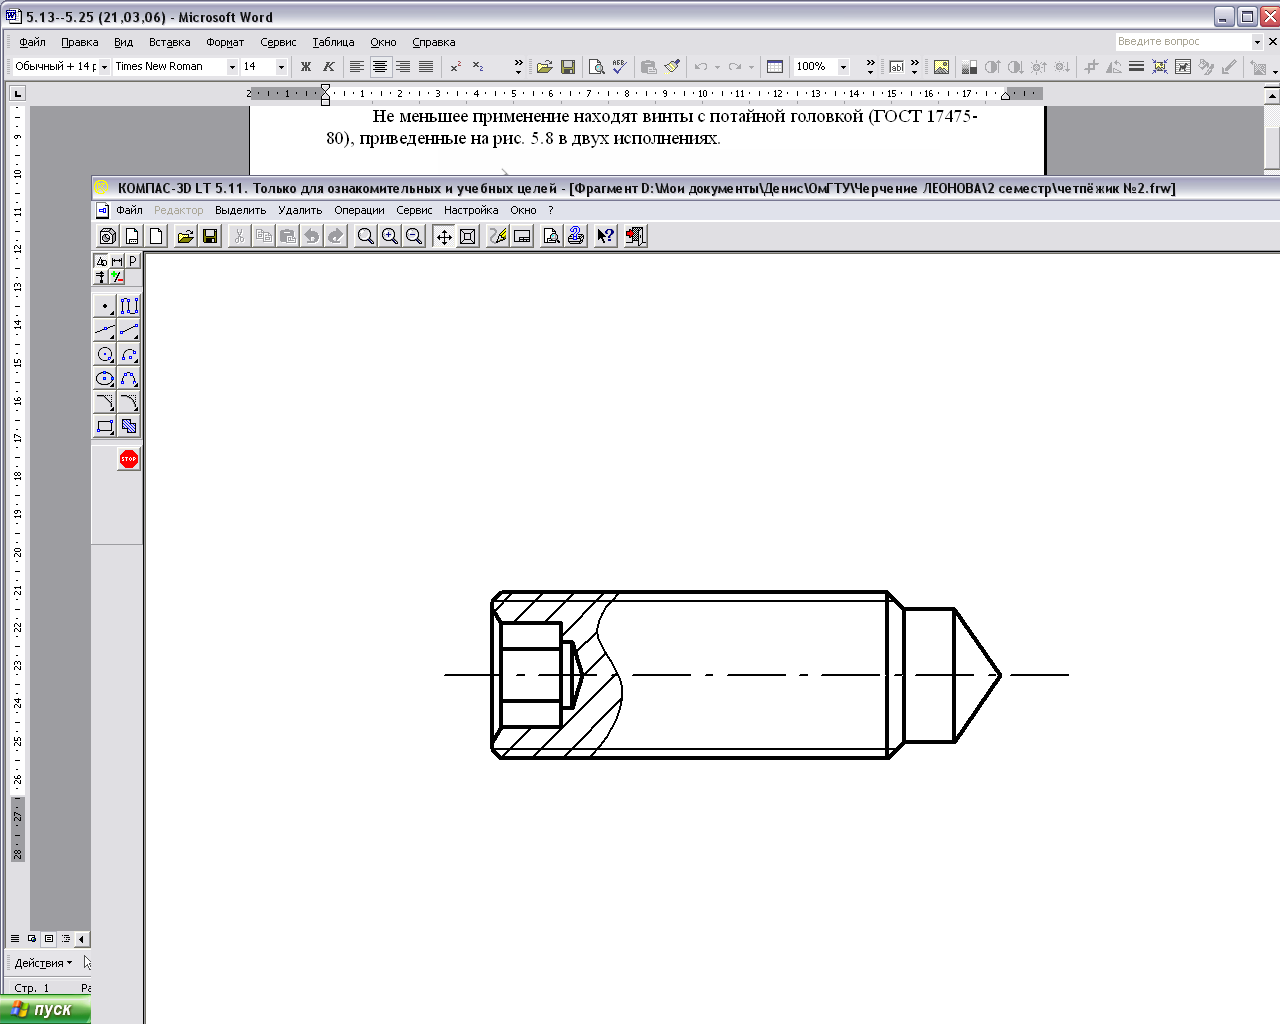This screenshot has height=1024, width=1280.
Task: Toggle center alignment in Word
Action: coord(380,67)
